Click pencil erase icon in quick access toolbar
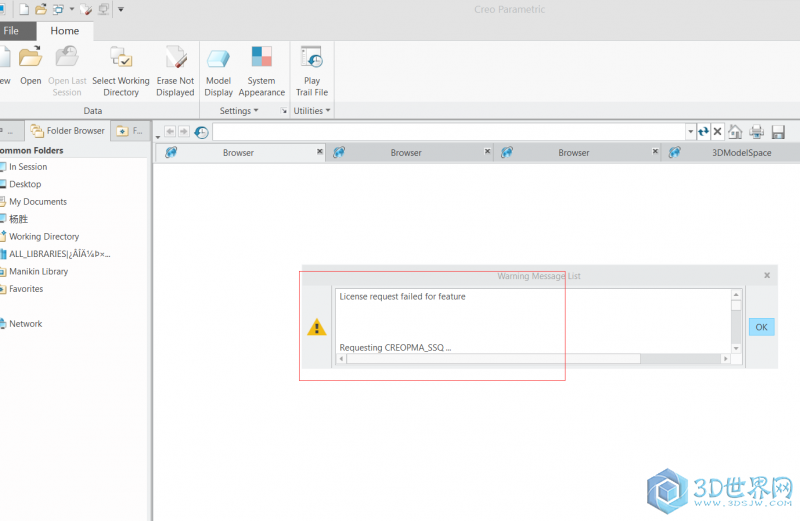The image size is (800, 521). 86,9
